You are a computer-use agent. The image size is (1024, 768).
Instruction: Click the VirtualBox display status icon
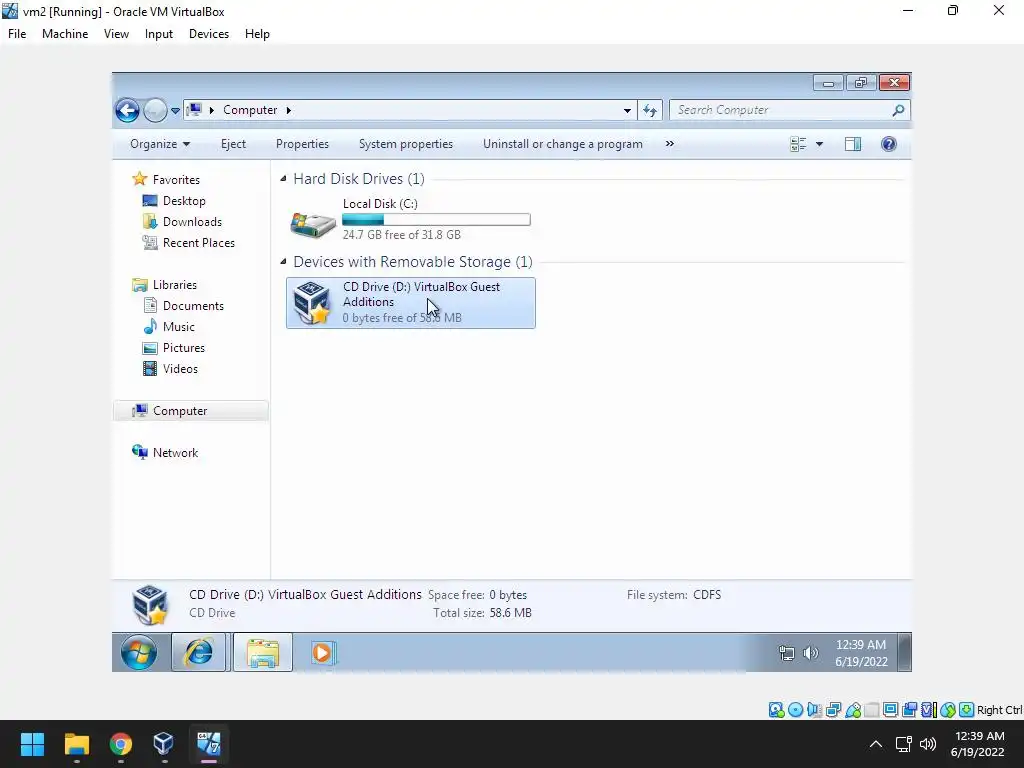890,710
